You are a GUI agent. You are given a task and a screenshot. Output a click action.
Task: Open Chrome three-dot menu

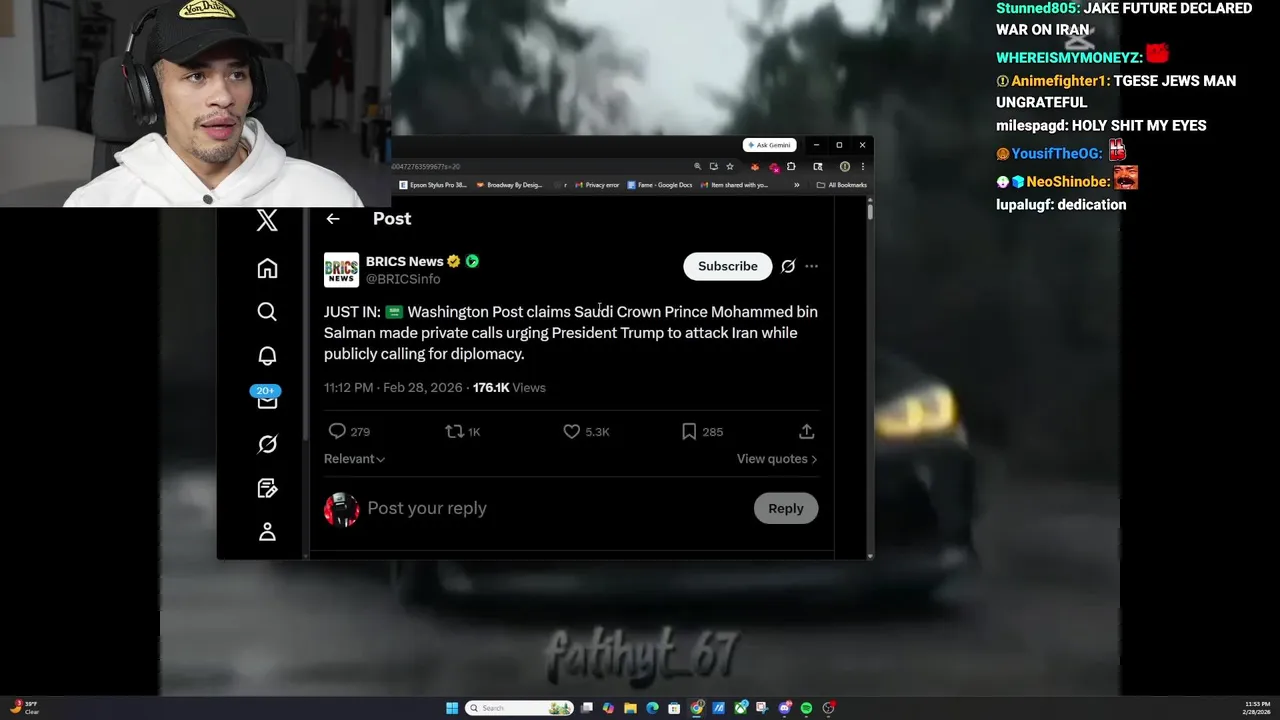point(863,167)
